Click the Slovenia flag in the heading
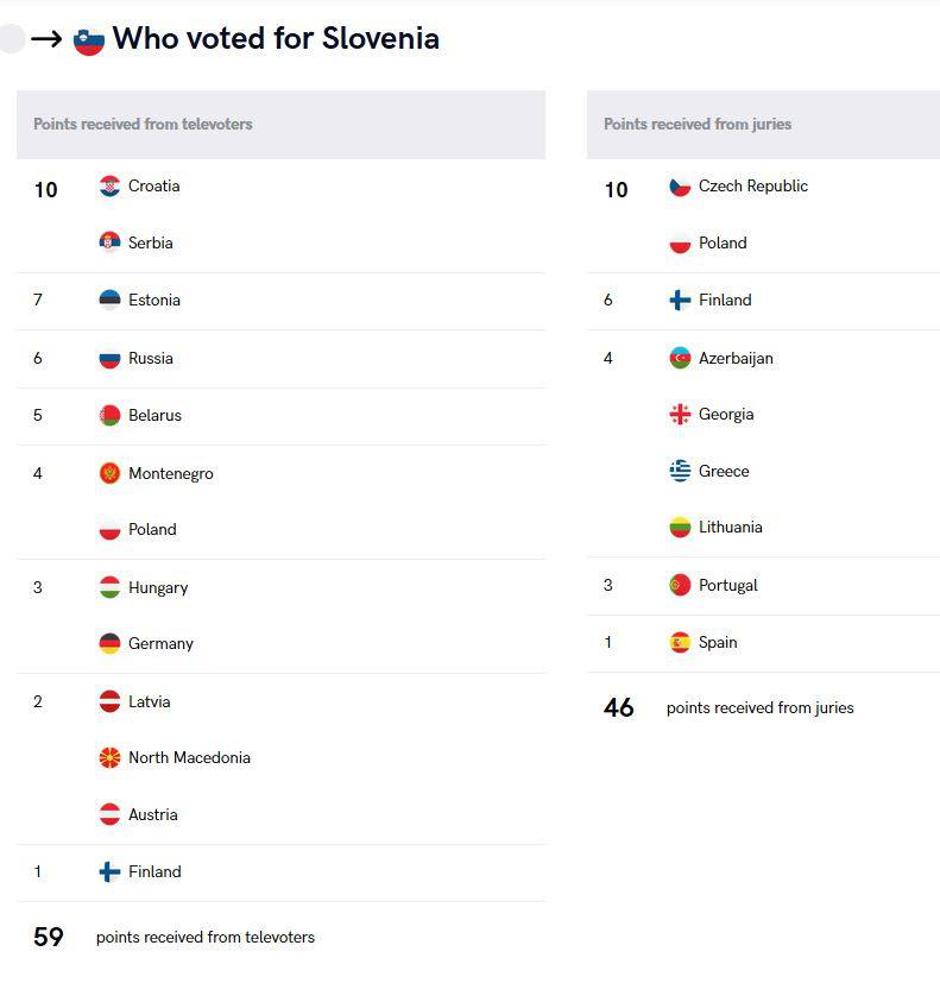This screenshot has width=940, height=983. [89, 41]
